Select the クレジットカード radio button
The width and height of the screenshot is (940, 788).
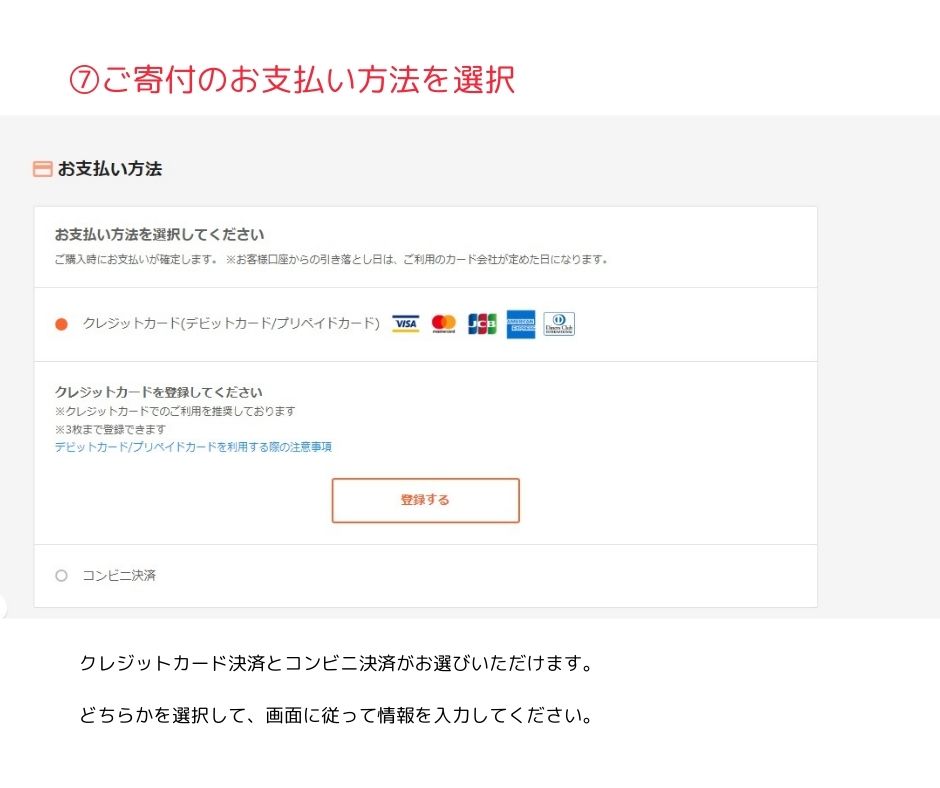pos(61,324)
